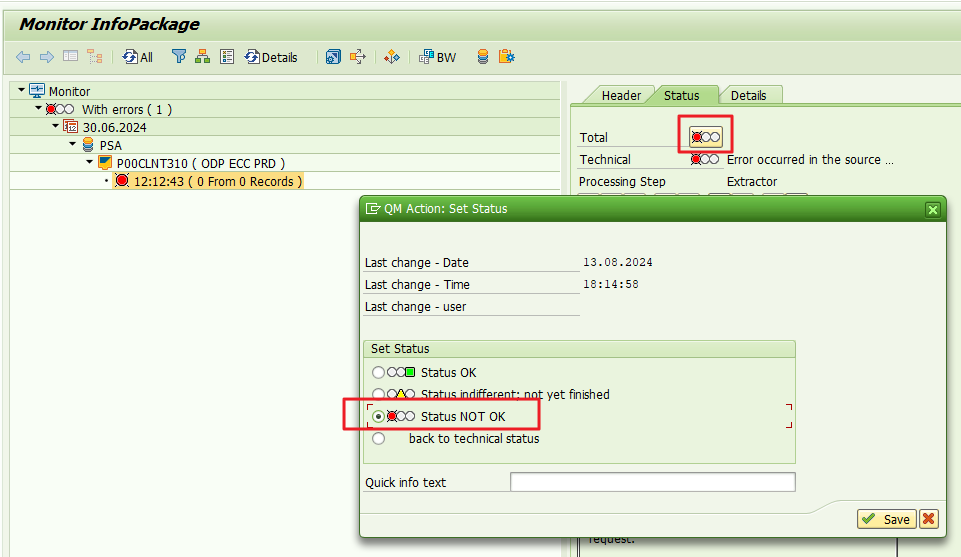Click the Monitor screen icon in tree

[x=37, y=91]
